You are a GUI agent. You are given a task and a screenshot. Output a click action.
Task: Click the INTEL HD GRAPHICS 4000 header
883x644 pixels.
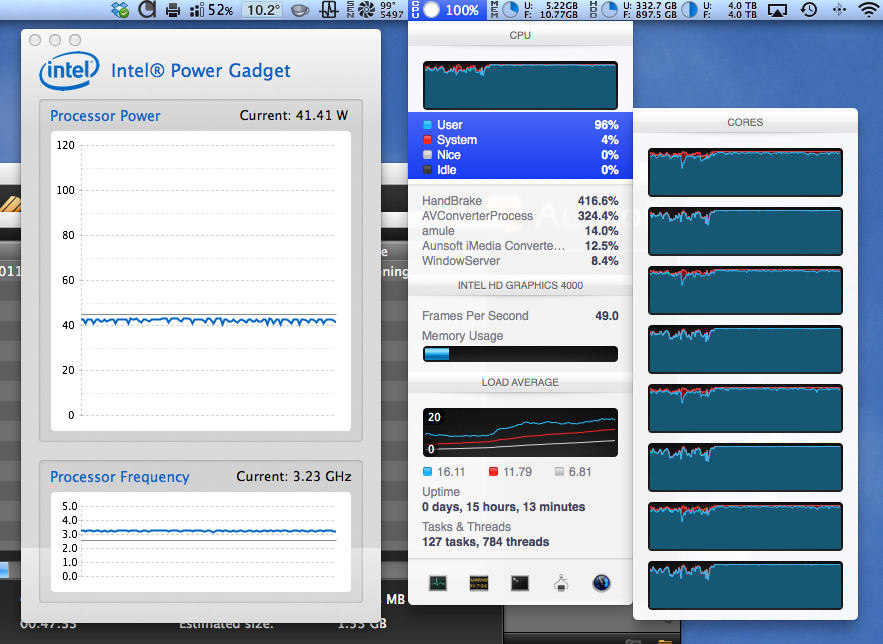pyautogui.click(x=520, y=285)
